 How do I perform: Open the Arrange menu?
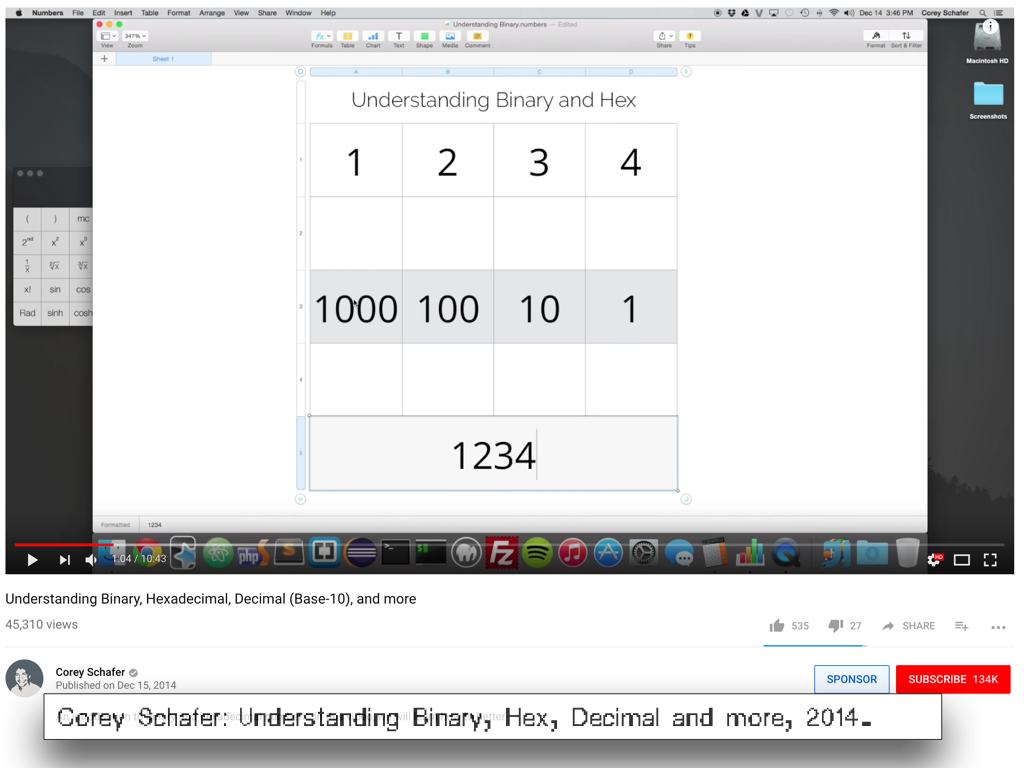point(212,12)
